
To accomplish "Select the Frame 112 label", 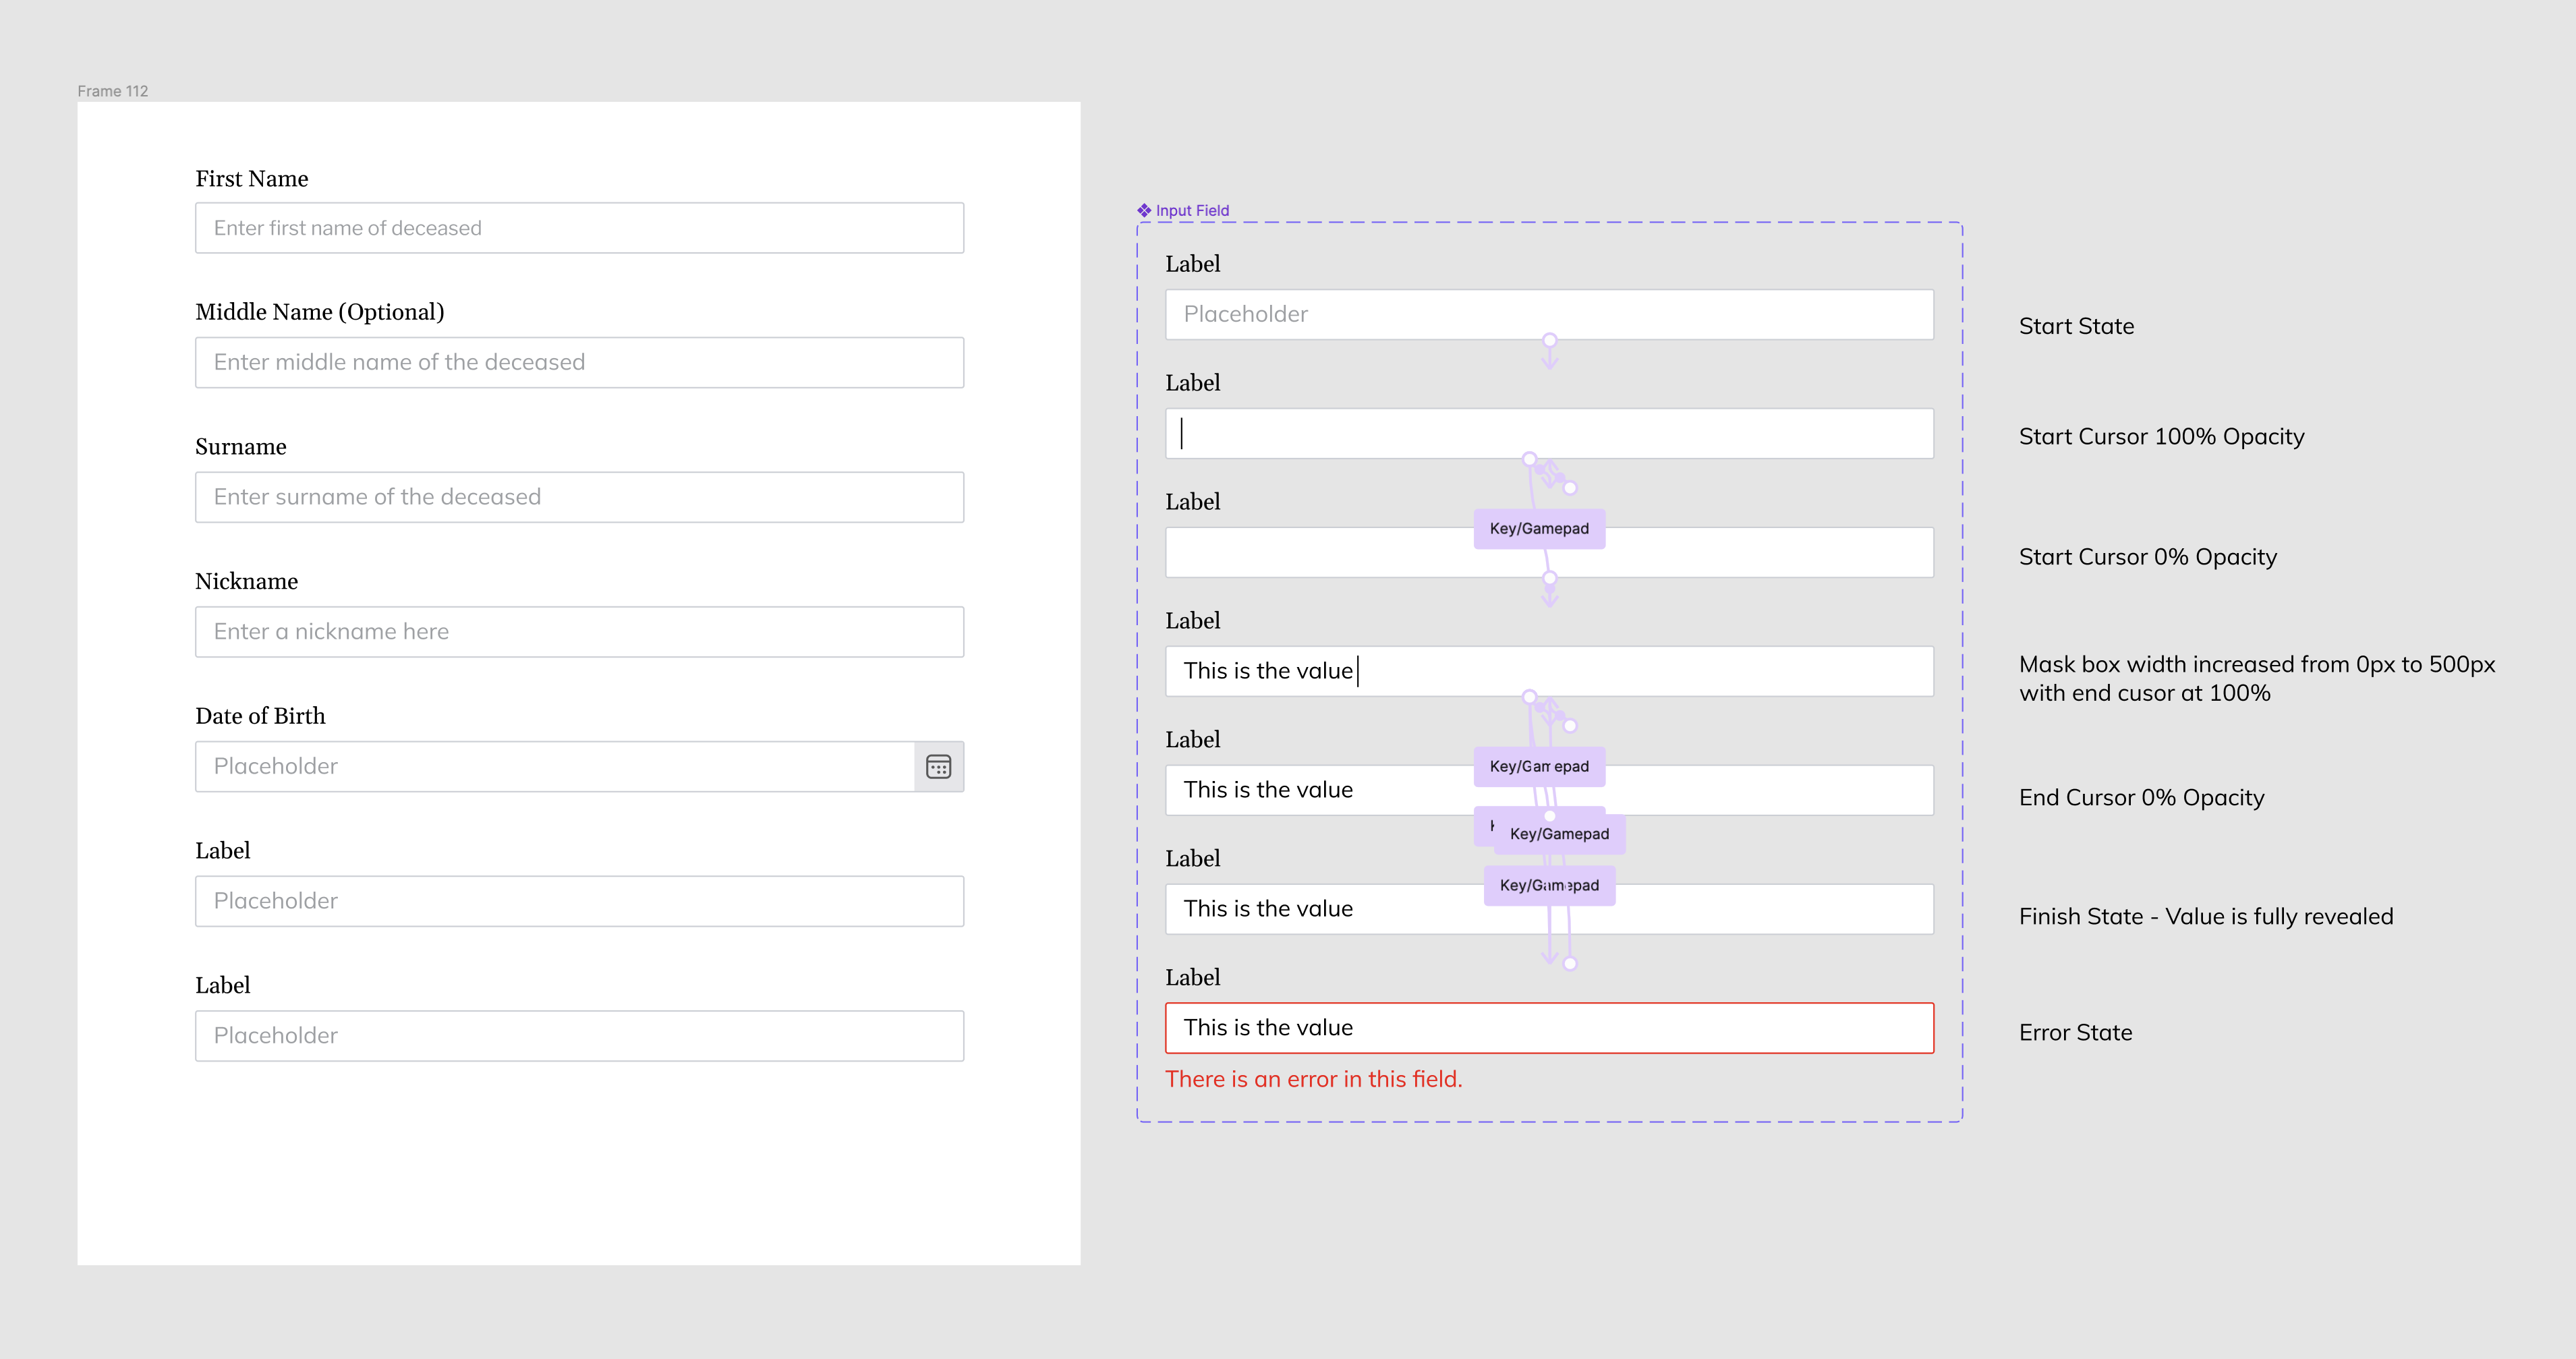I will pyautogui.click(x=112, y=91).
